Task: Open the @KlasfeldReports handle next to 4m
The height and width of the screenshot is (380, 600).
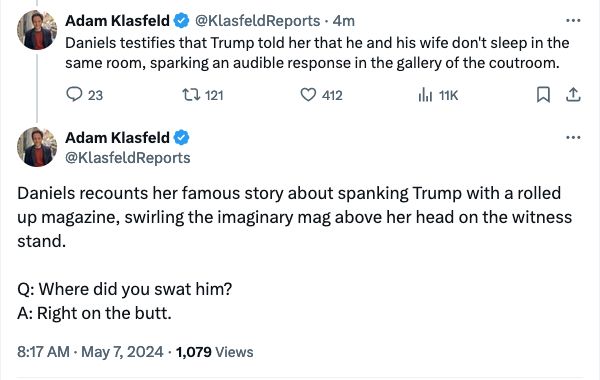Action: coord(258,21)
